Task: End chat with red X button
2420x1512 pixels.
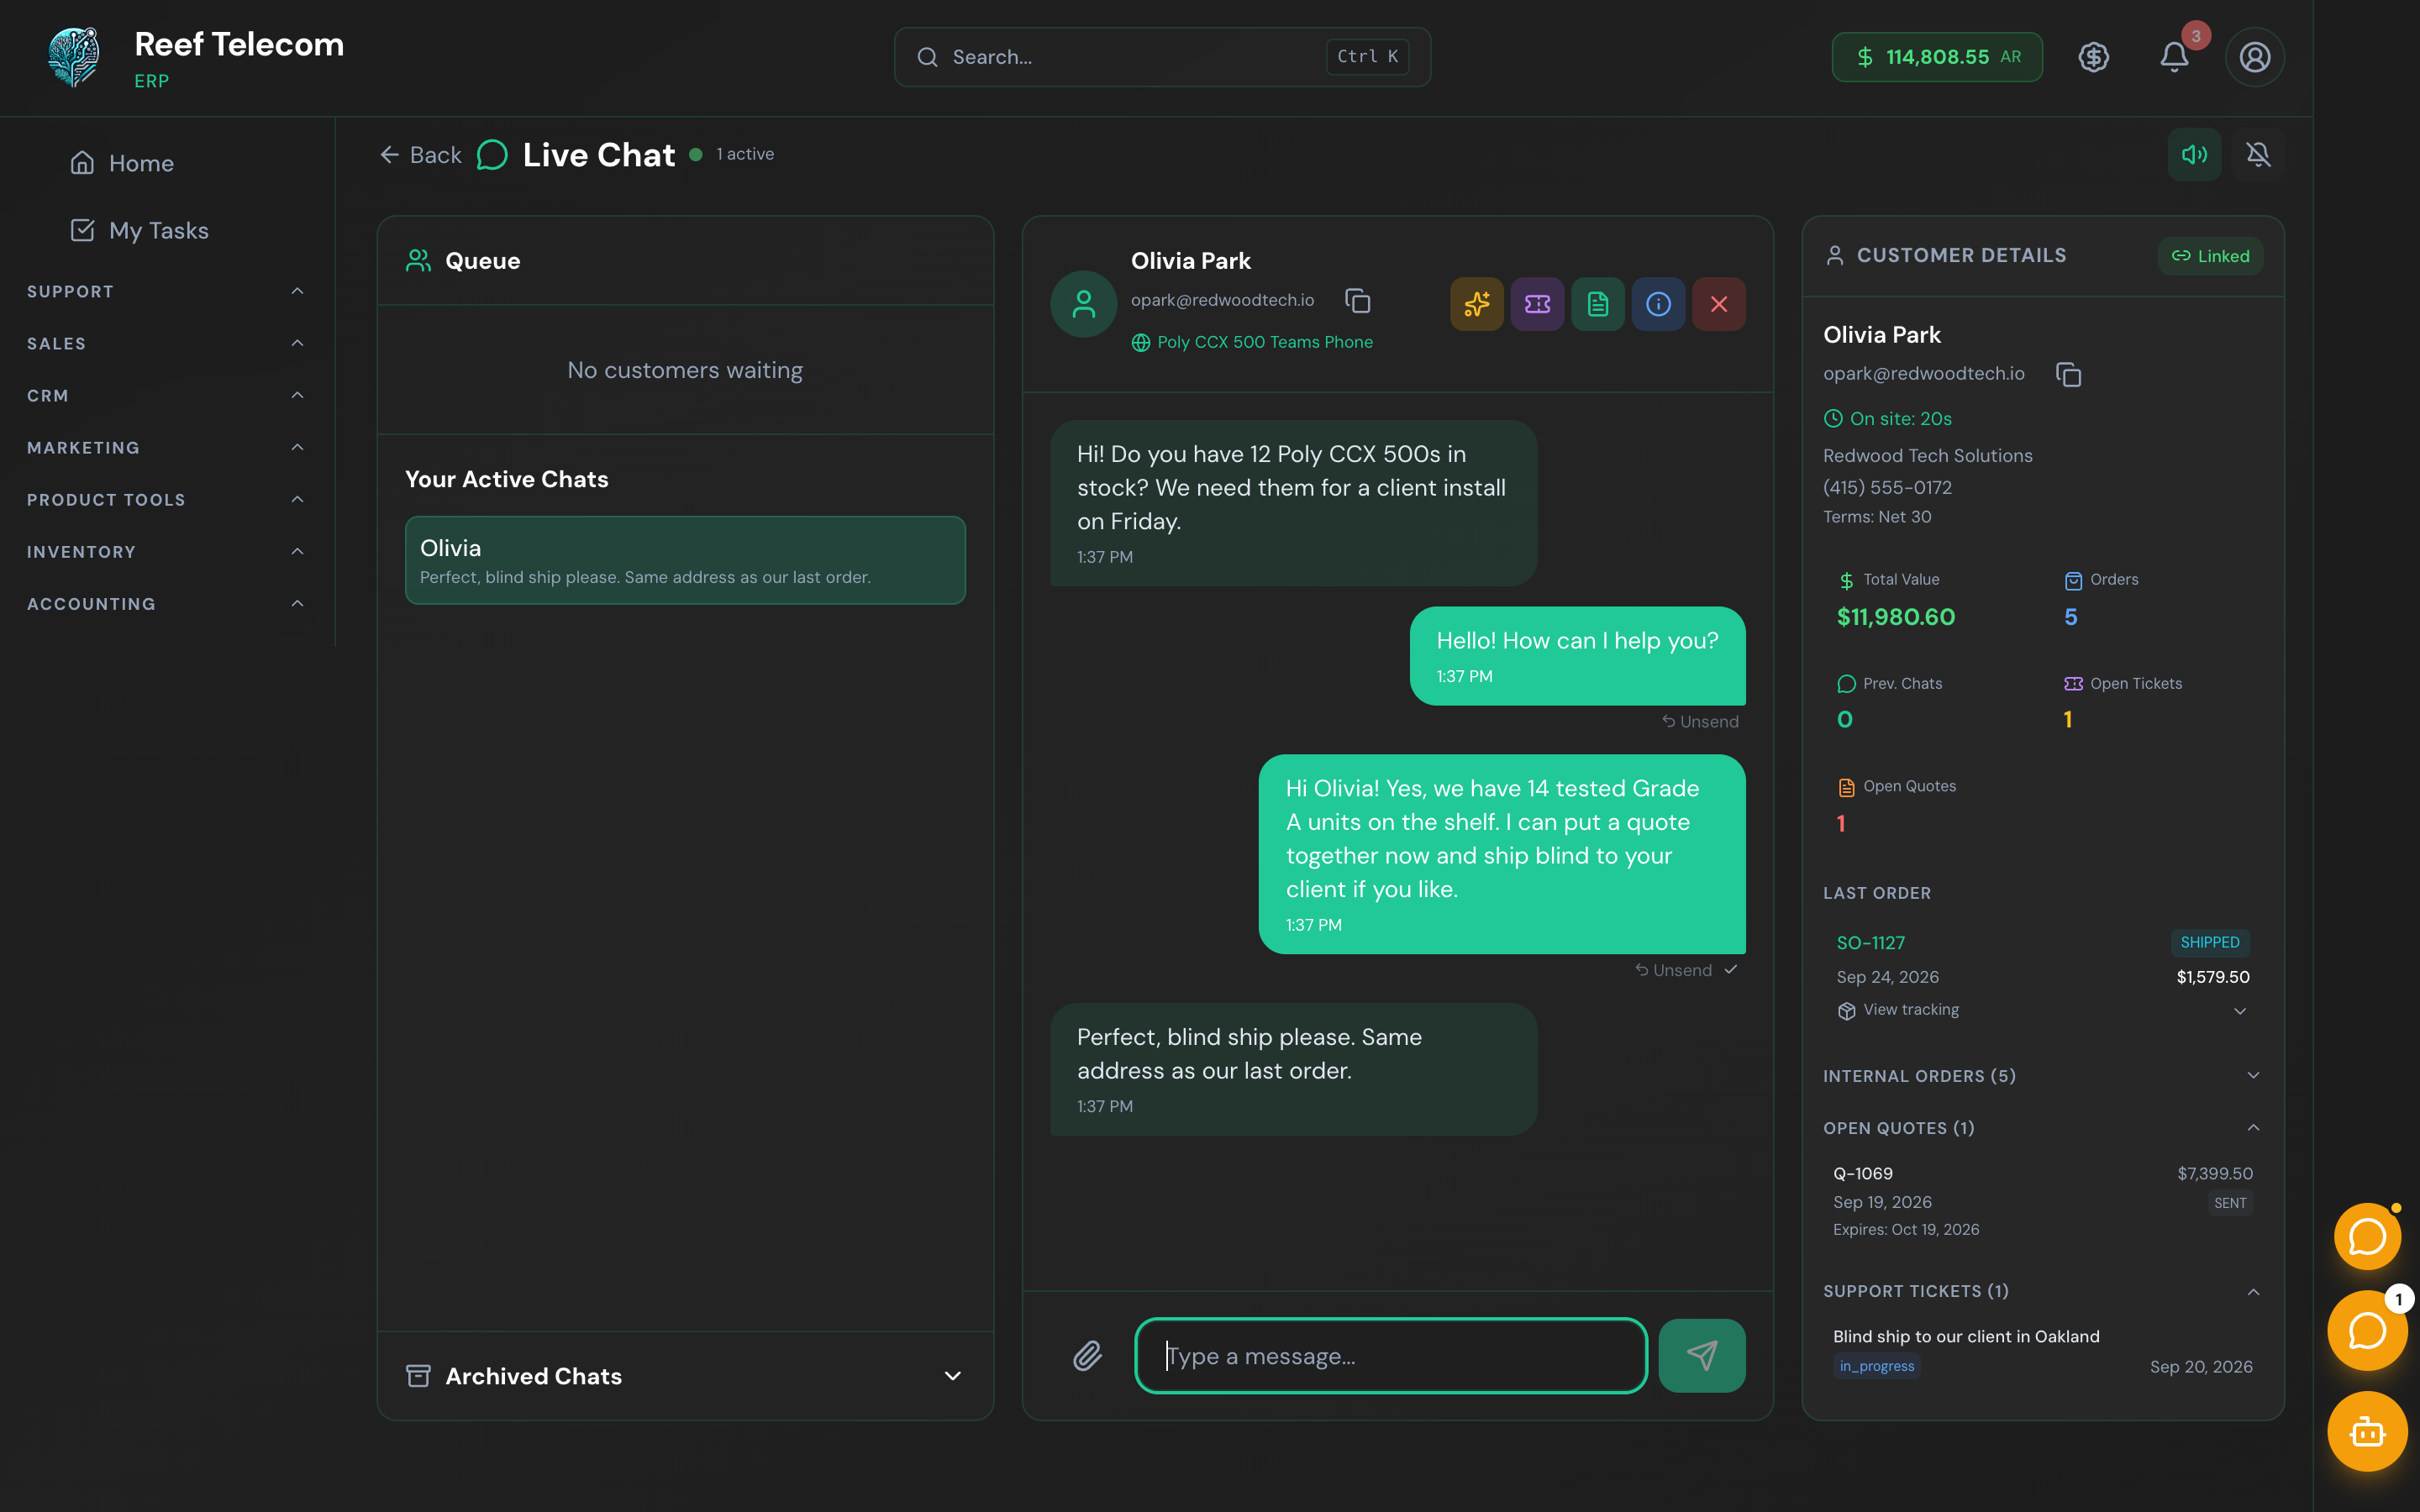Action: pos(1718,304)
